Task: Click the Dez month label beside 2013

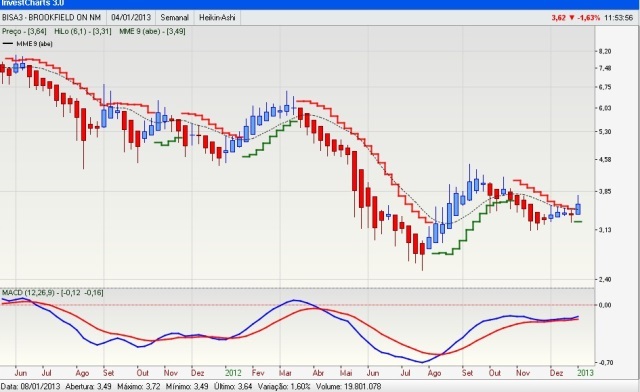Action: (557, 373)
